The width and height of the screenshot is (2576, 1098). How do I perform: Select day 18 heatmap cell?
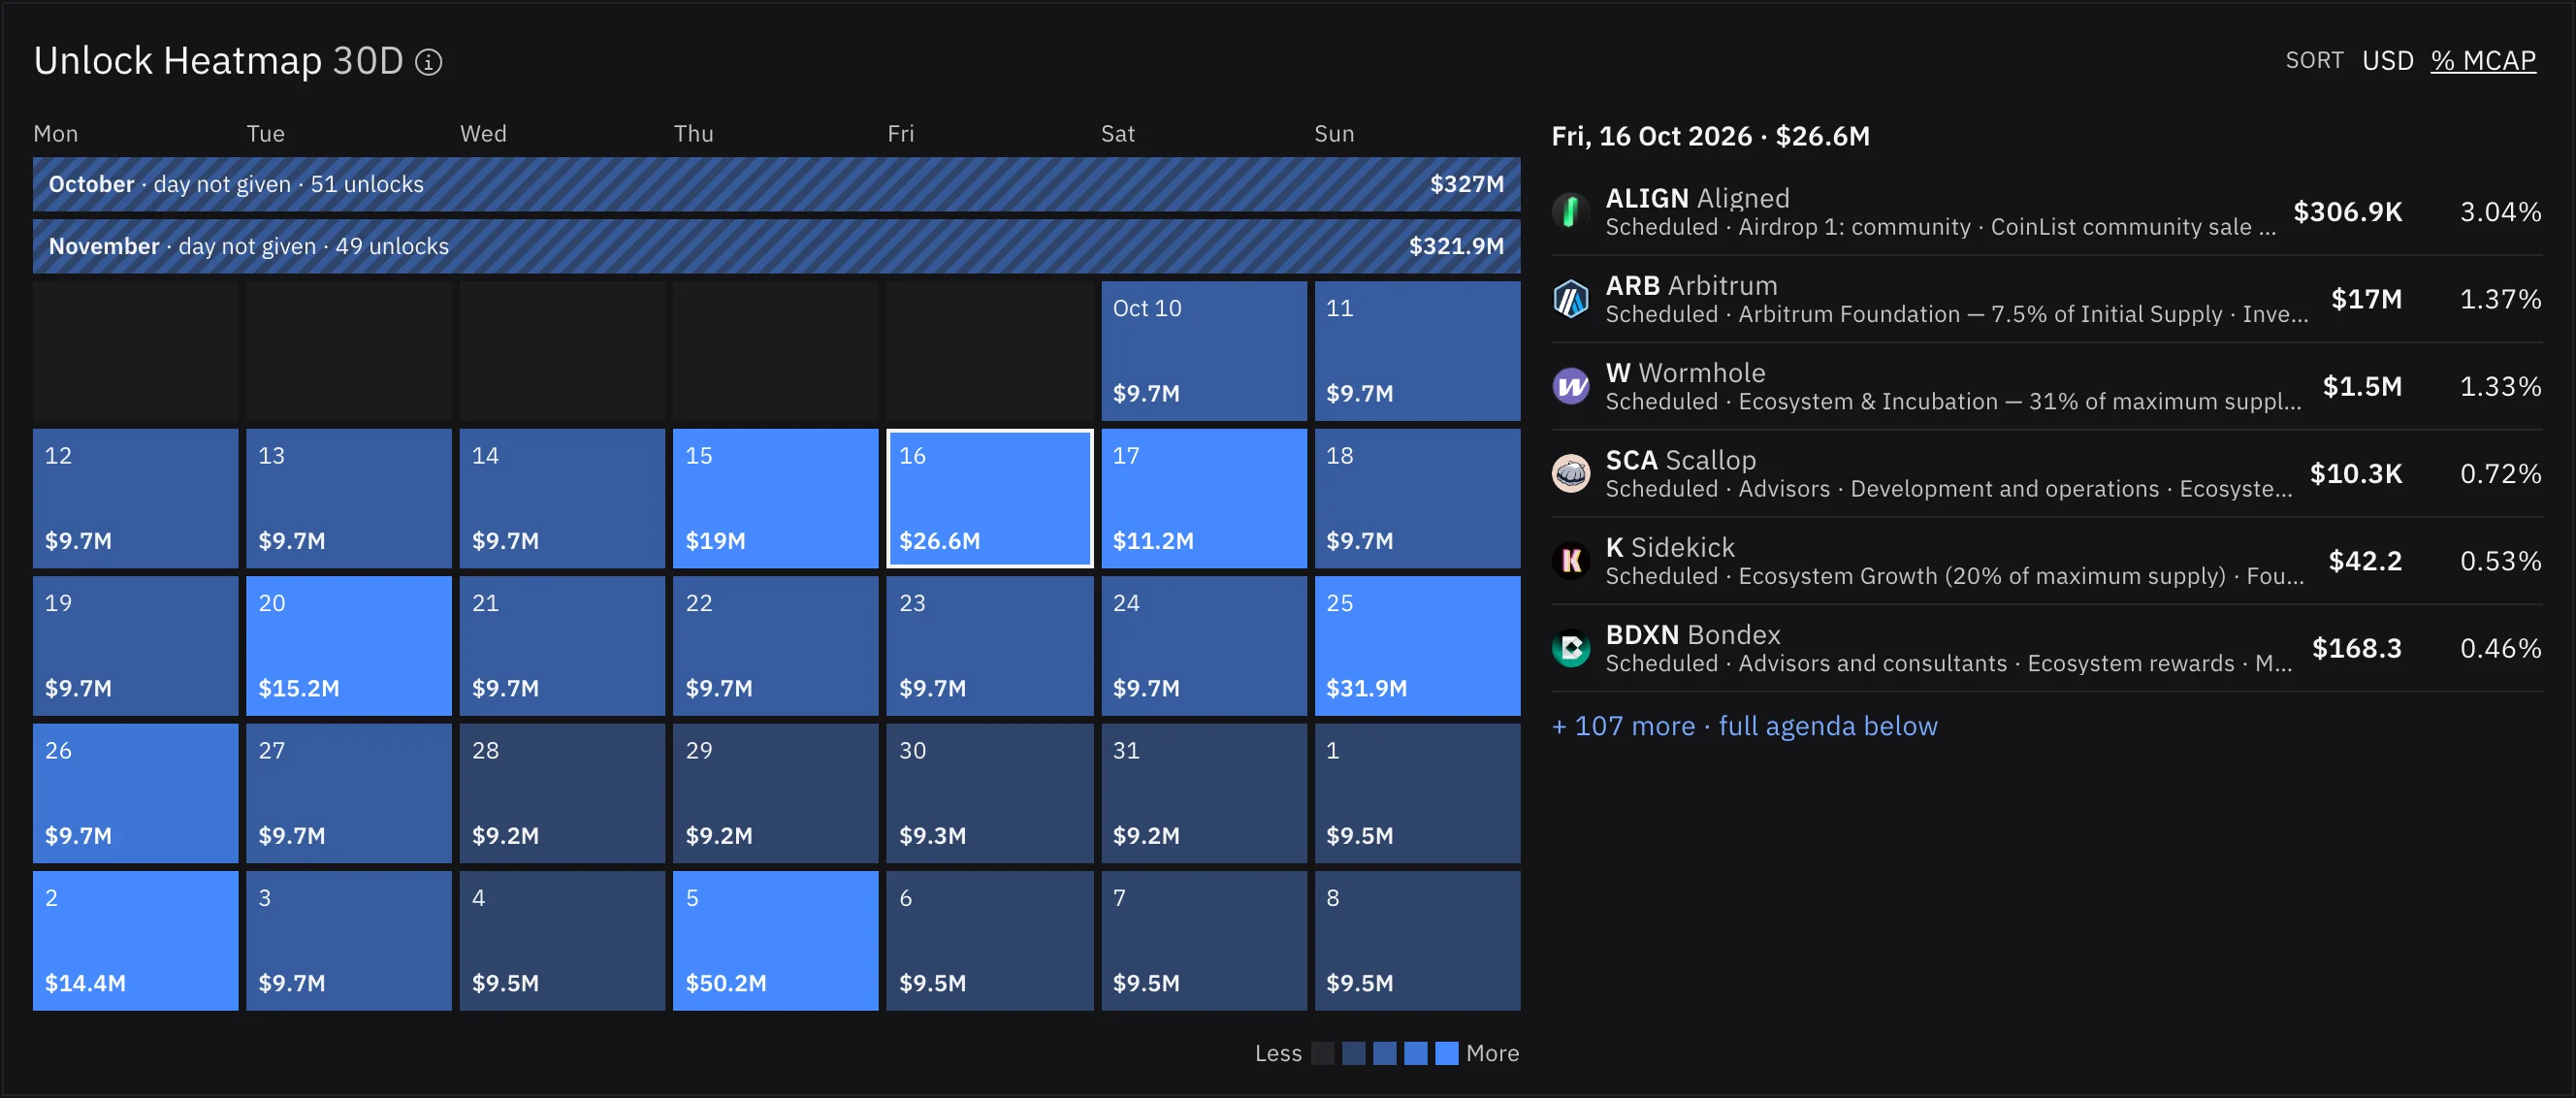click(x=1417, y=498)
